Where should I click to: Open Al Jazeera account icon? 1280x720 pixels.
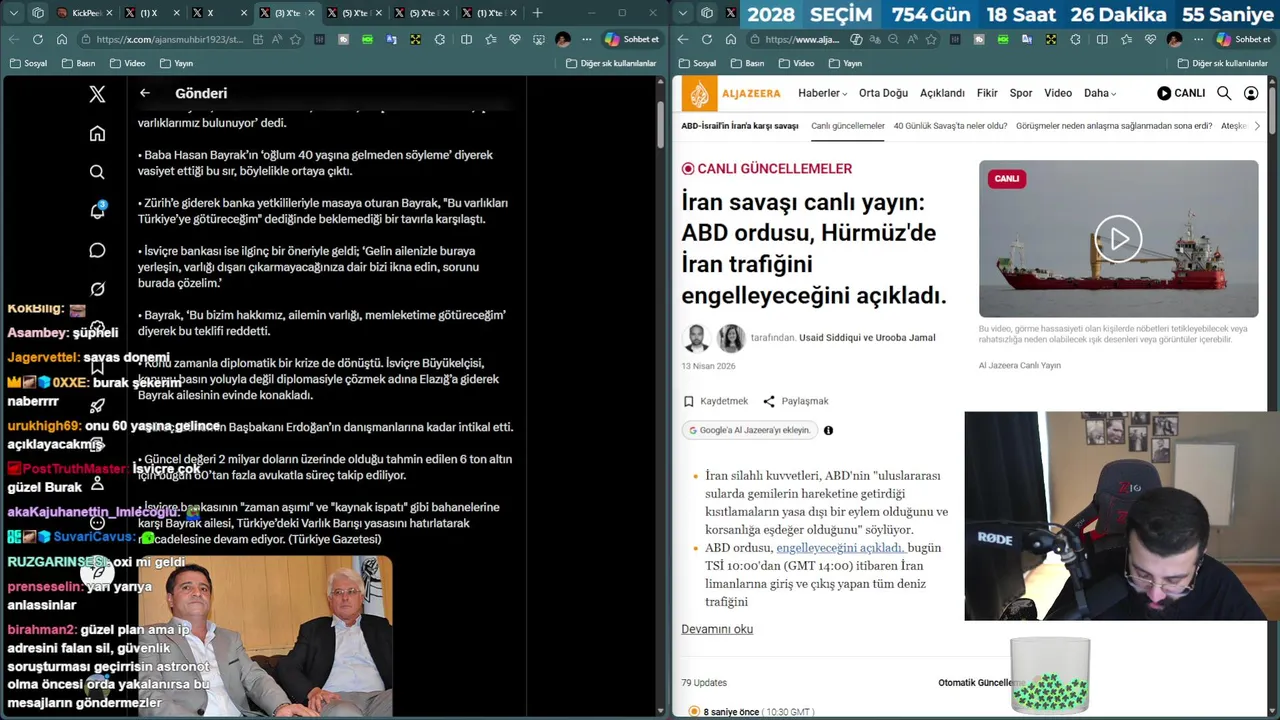[x=1251, y=93]
